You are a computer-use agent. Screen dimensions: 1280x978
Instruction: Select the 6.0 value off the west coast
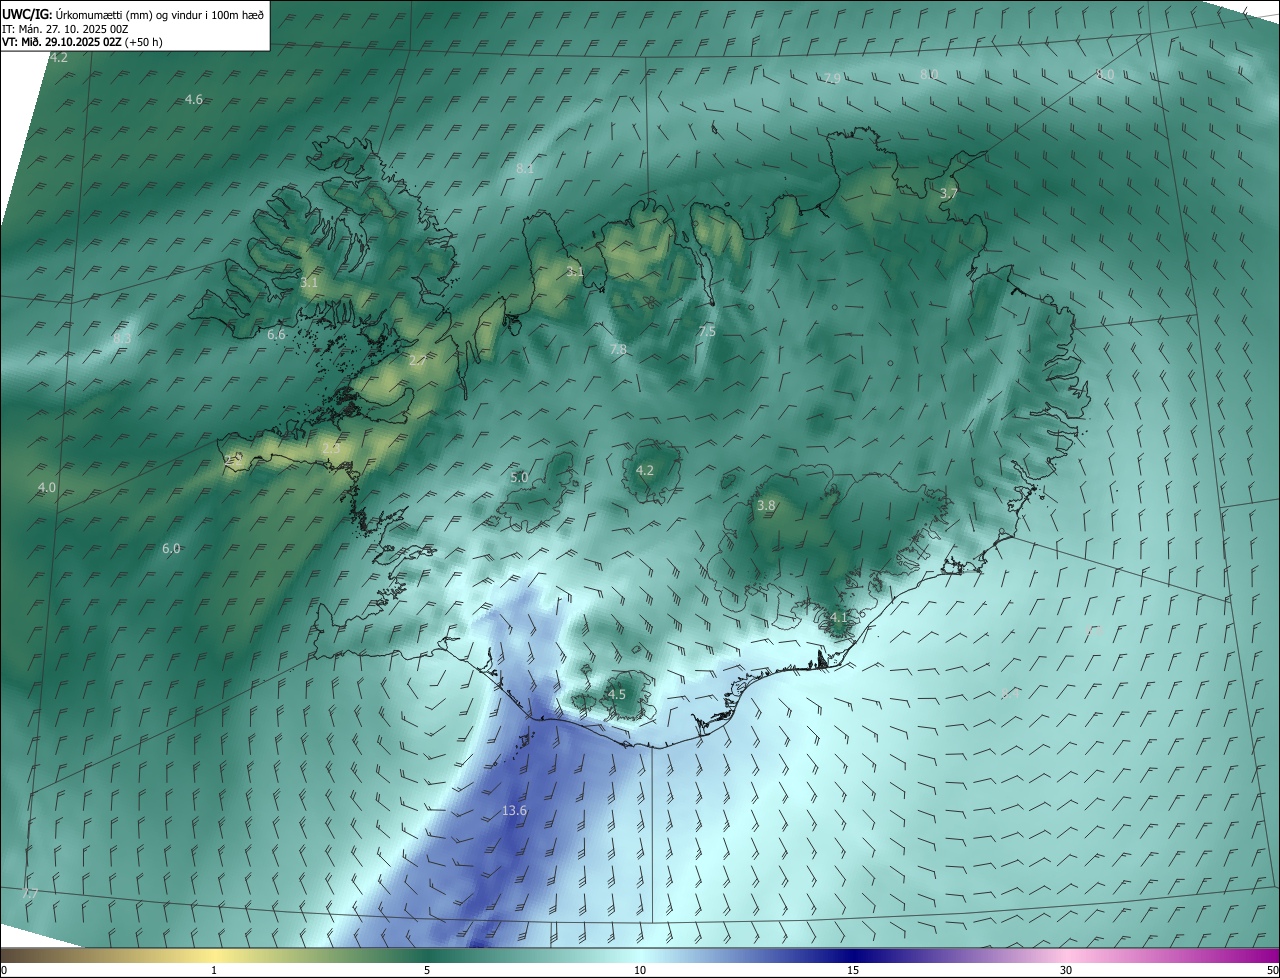tap(171, 549)
